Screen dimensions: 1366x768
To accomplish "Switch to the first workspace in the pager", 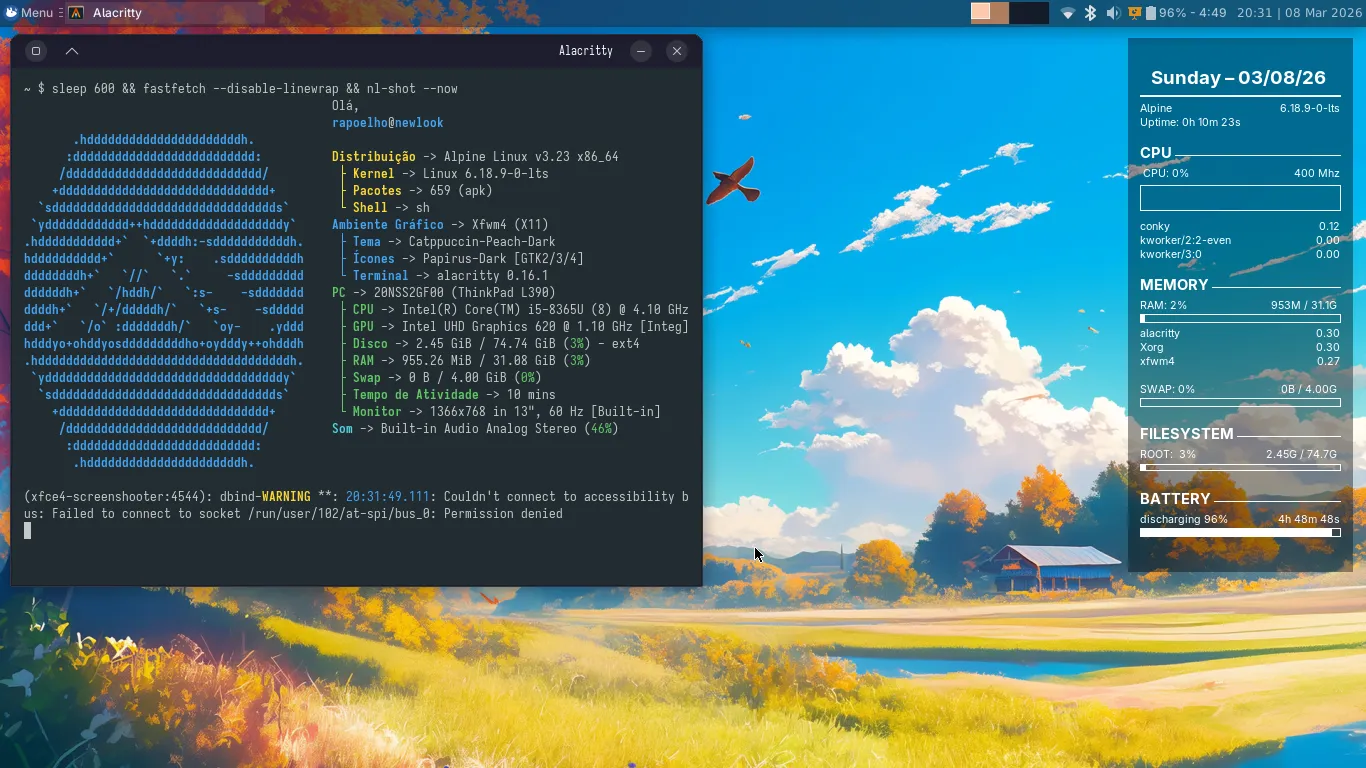I will tap(980, 13).
